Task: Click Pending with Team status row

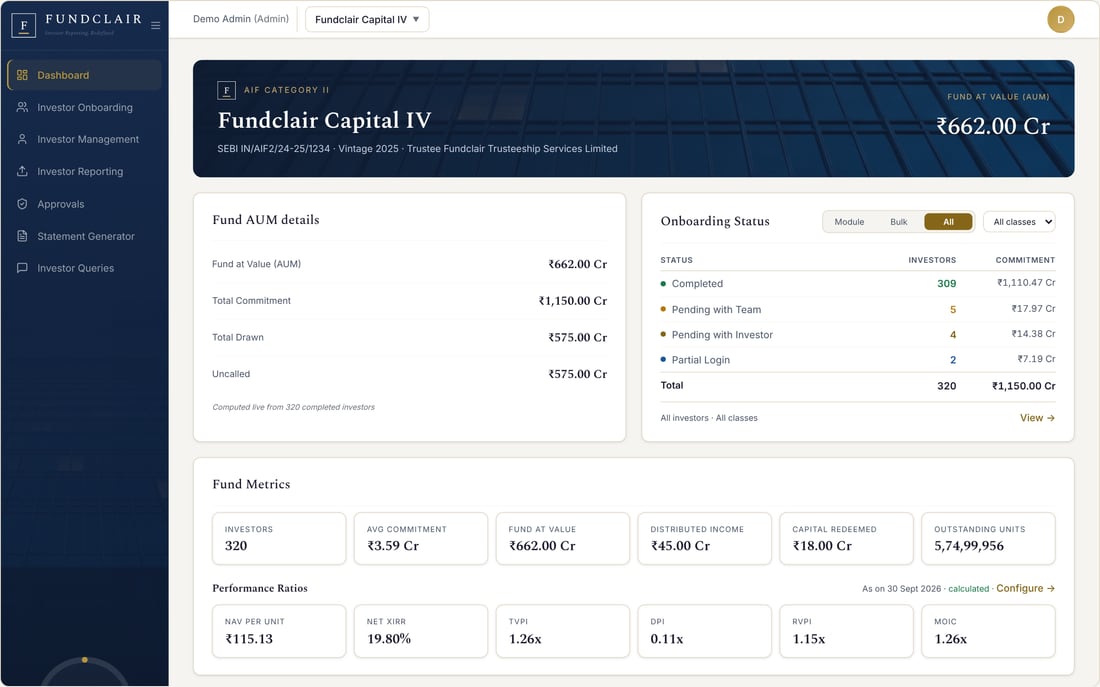Action: [x=857, y=309]
